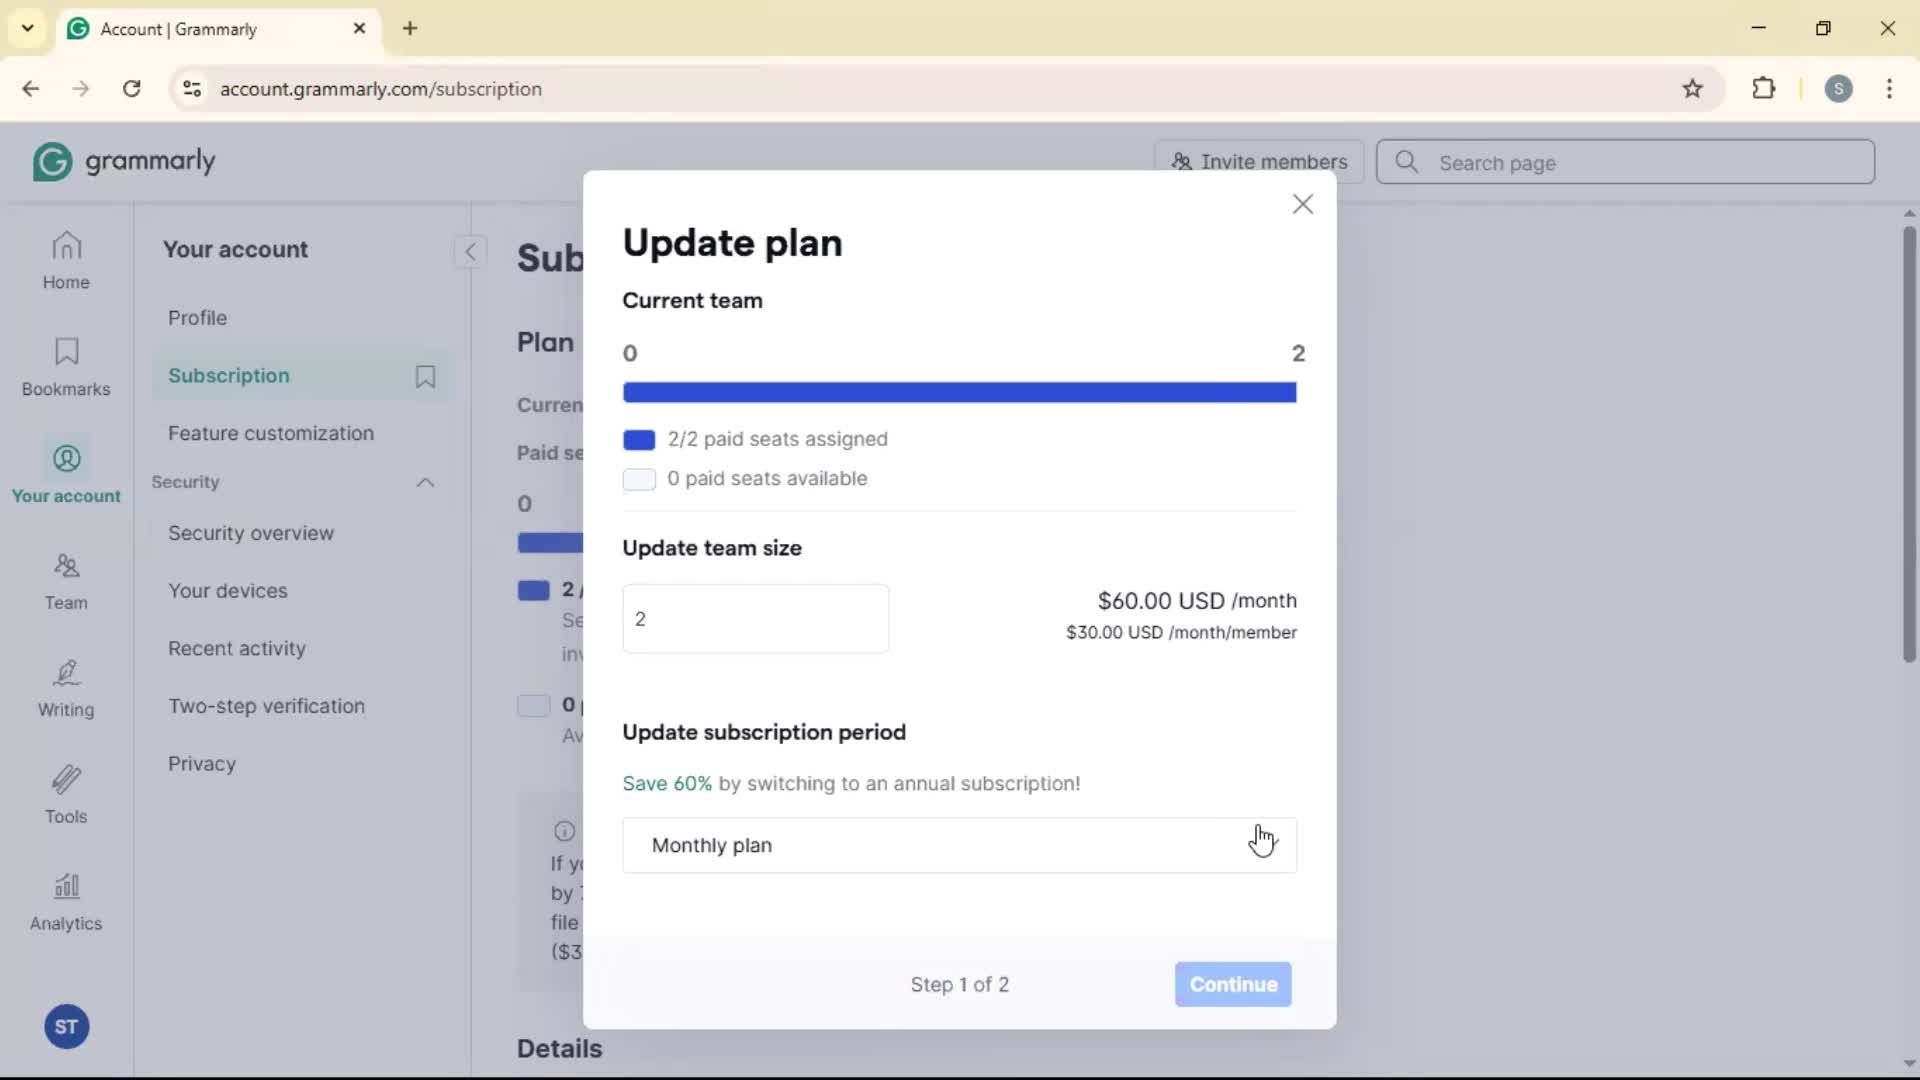1920x1080 pixels.
Task: Open the Profile menu item
Action: [197, 318]
